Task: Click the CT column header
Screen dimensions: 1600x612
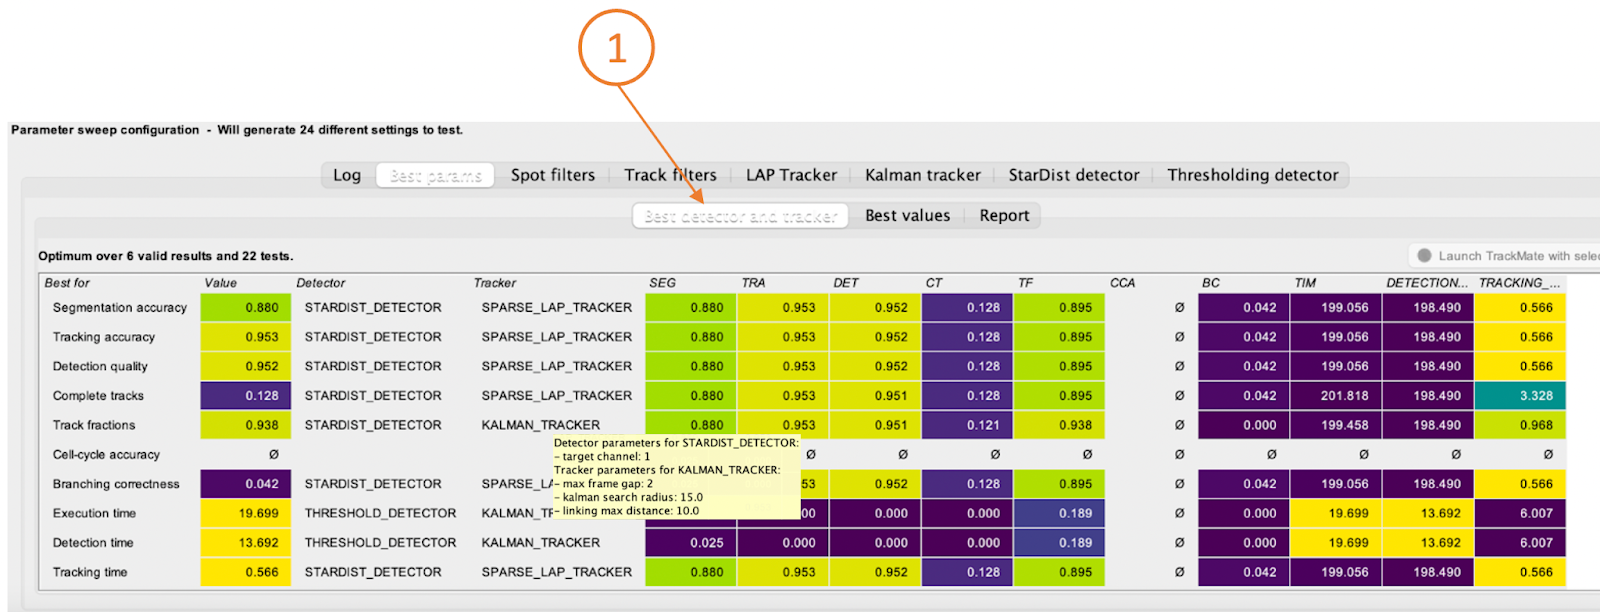Action: point(934,283)
